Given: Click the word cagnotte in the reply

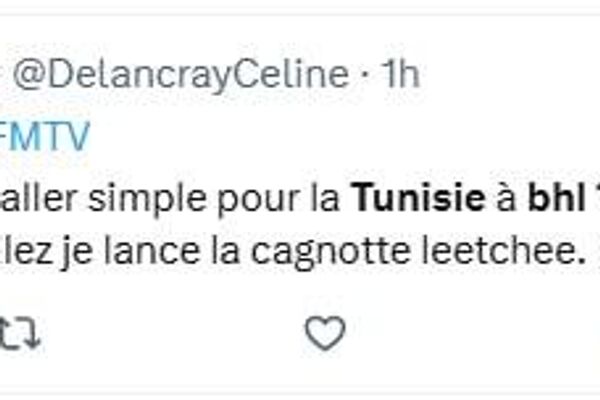Looking at the screenshot, I should pos(330,253).
